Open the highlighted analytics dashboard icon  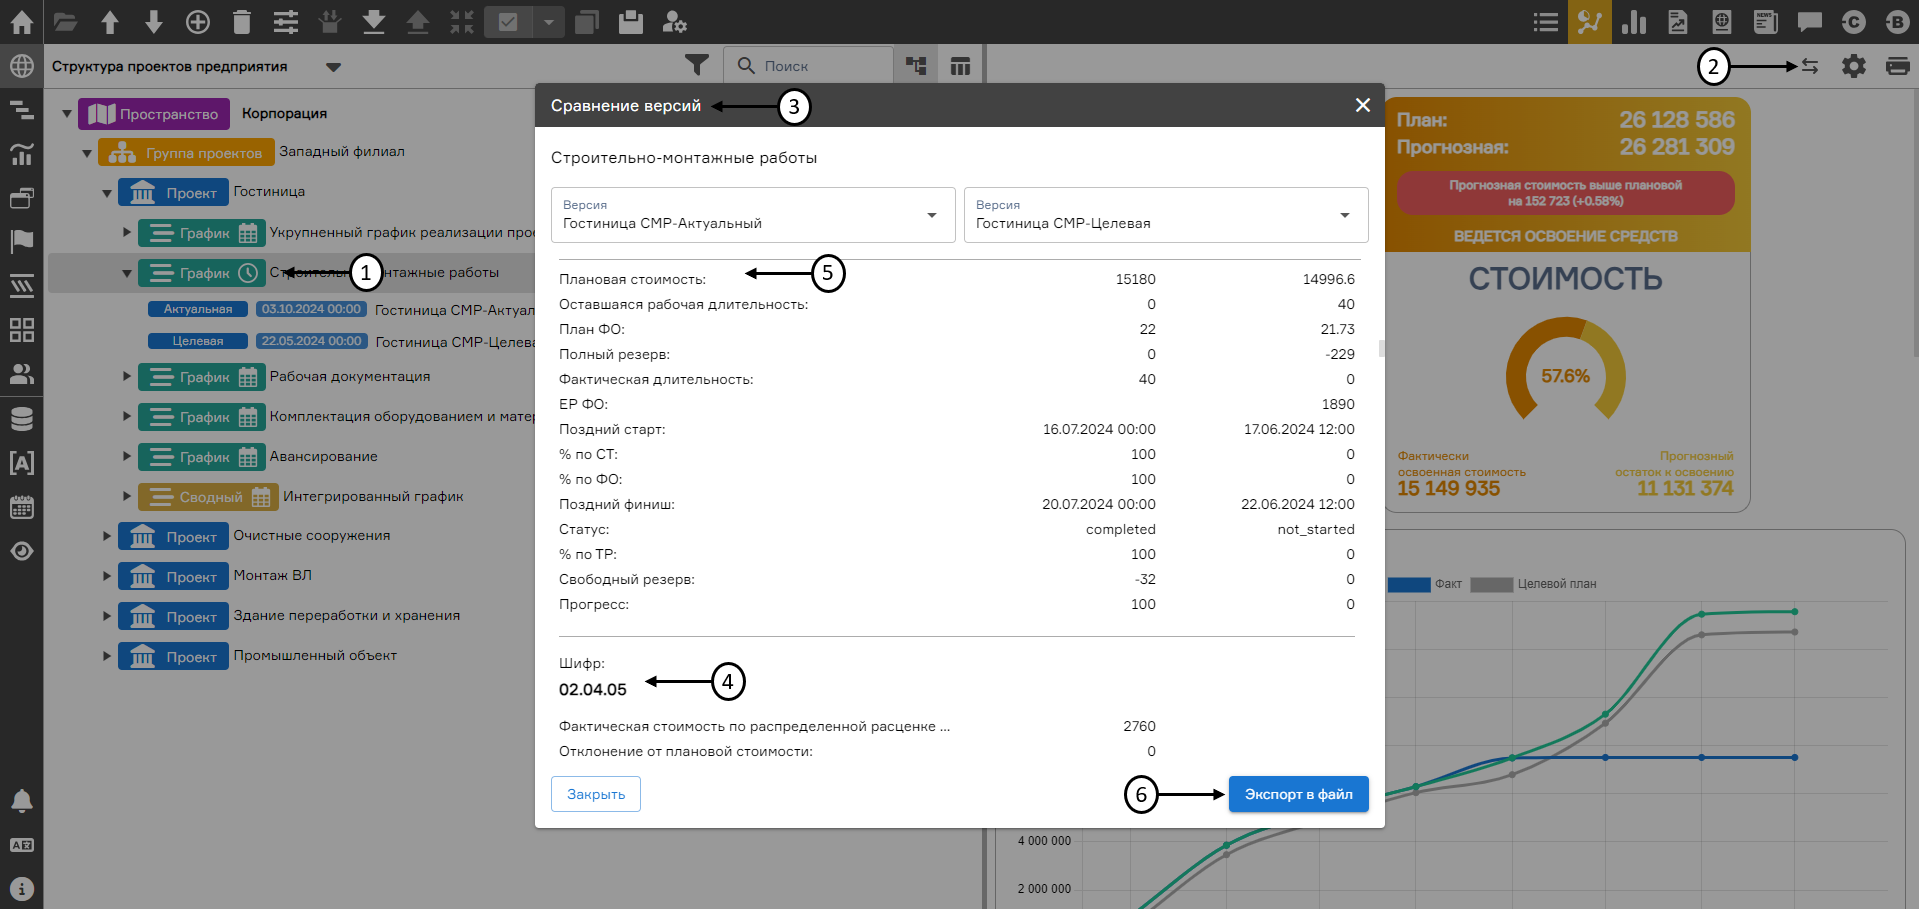1590,21
